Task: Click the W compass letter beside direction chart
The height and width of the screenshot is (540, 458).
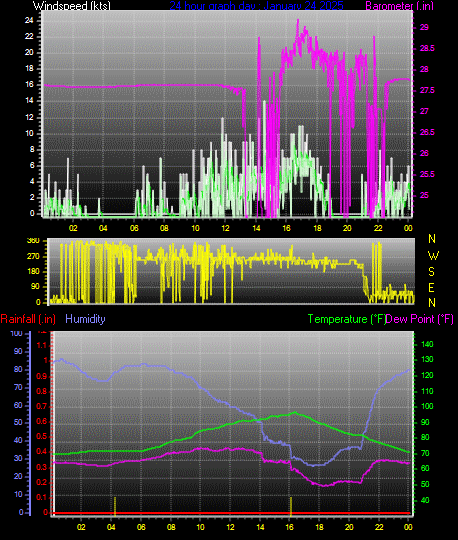Action: pyautogui.click(x=433, y=256)
